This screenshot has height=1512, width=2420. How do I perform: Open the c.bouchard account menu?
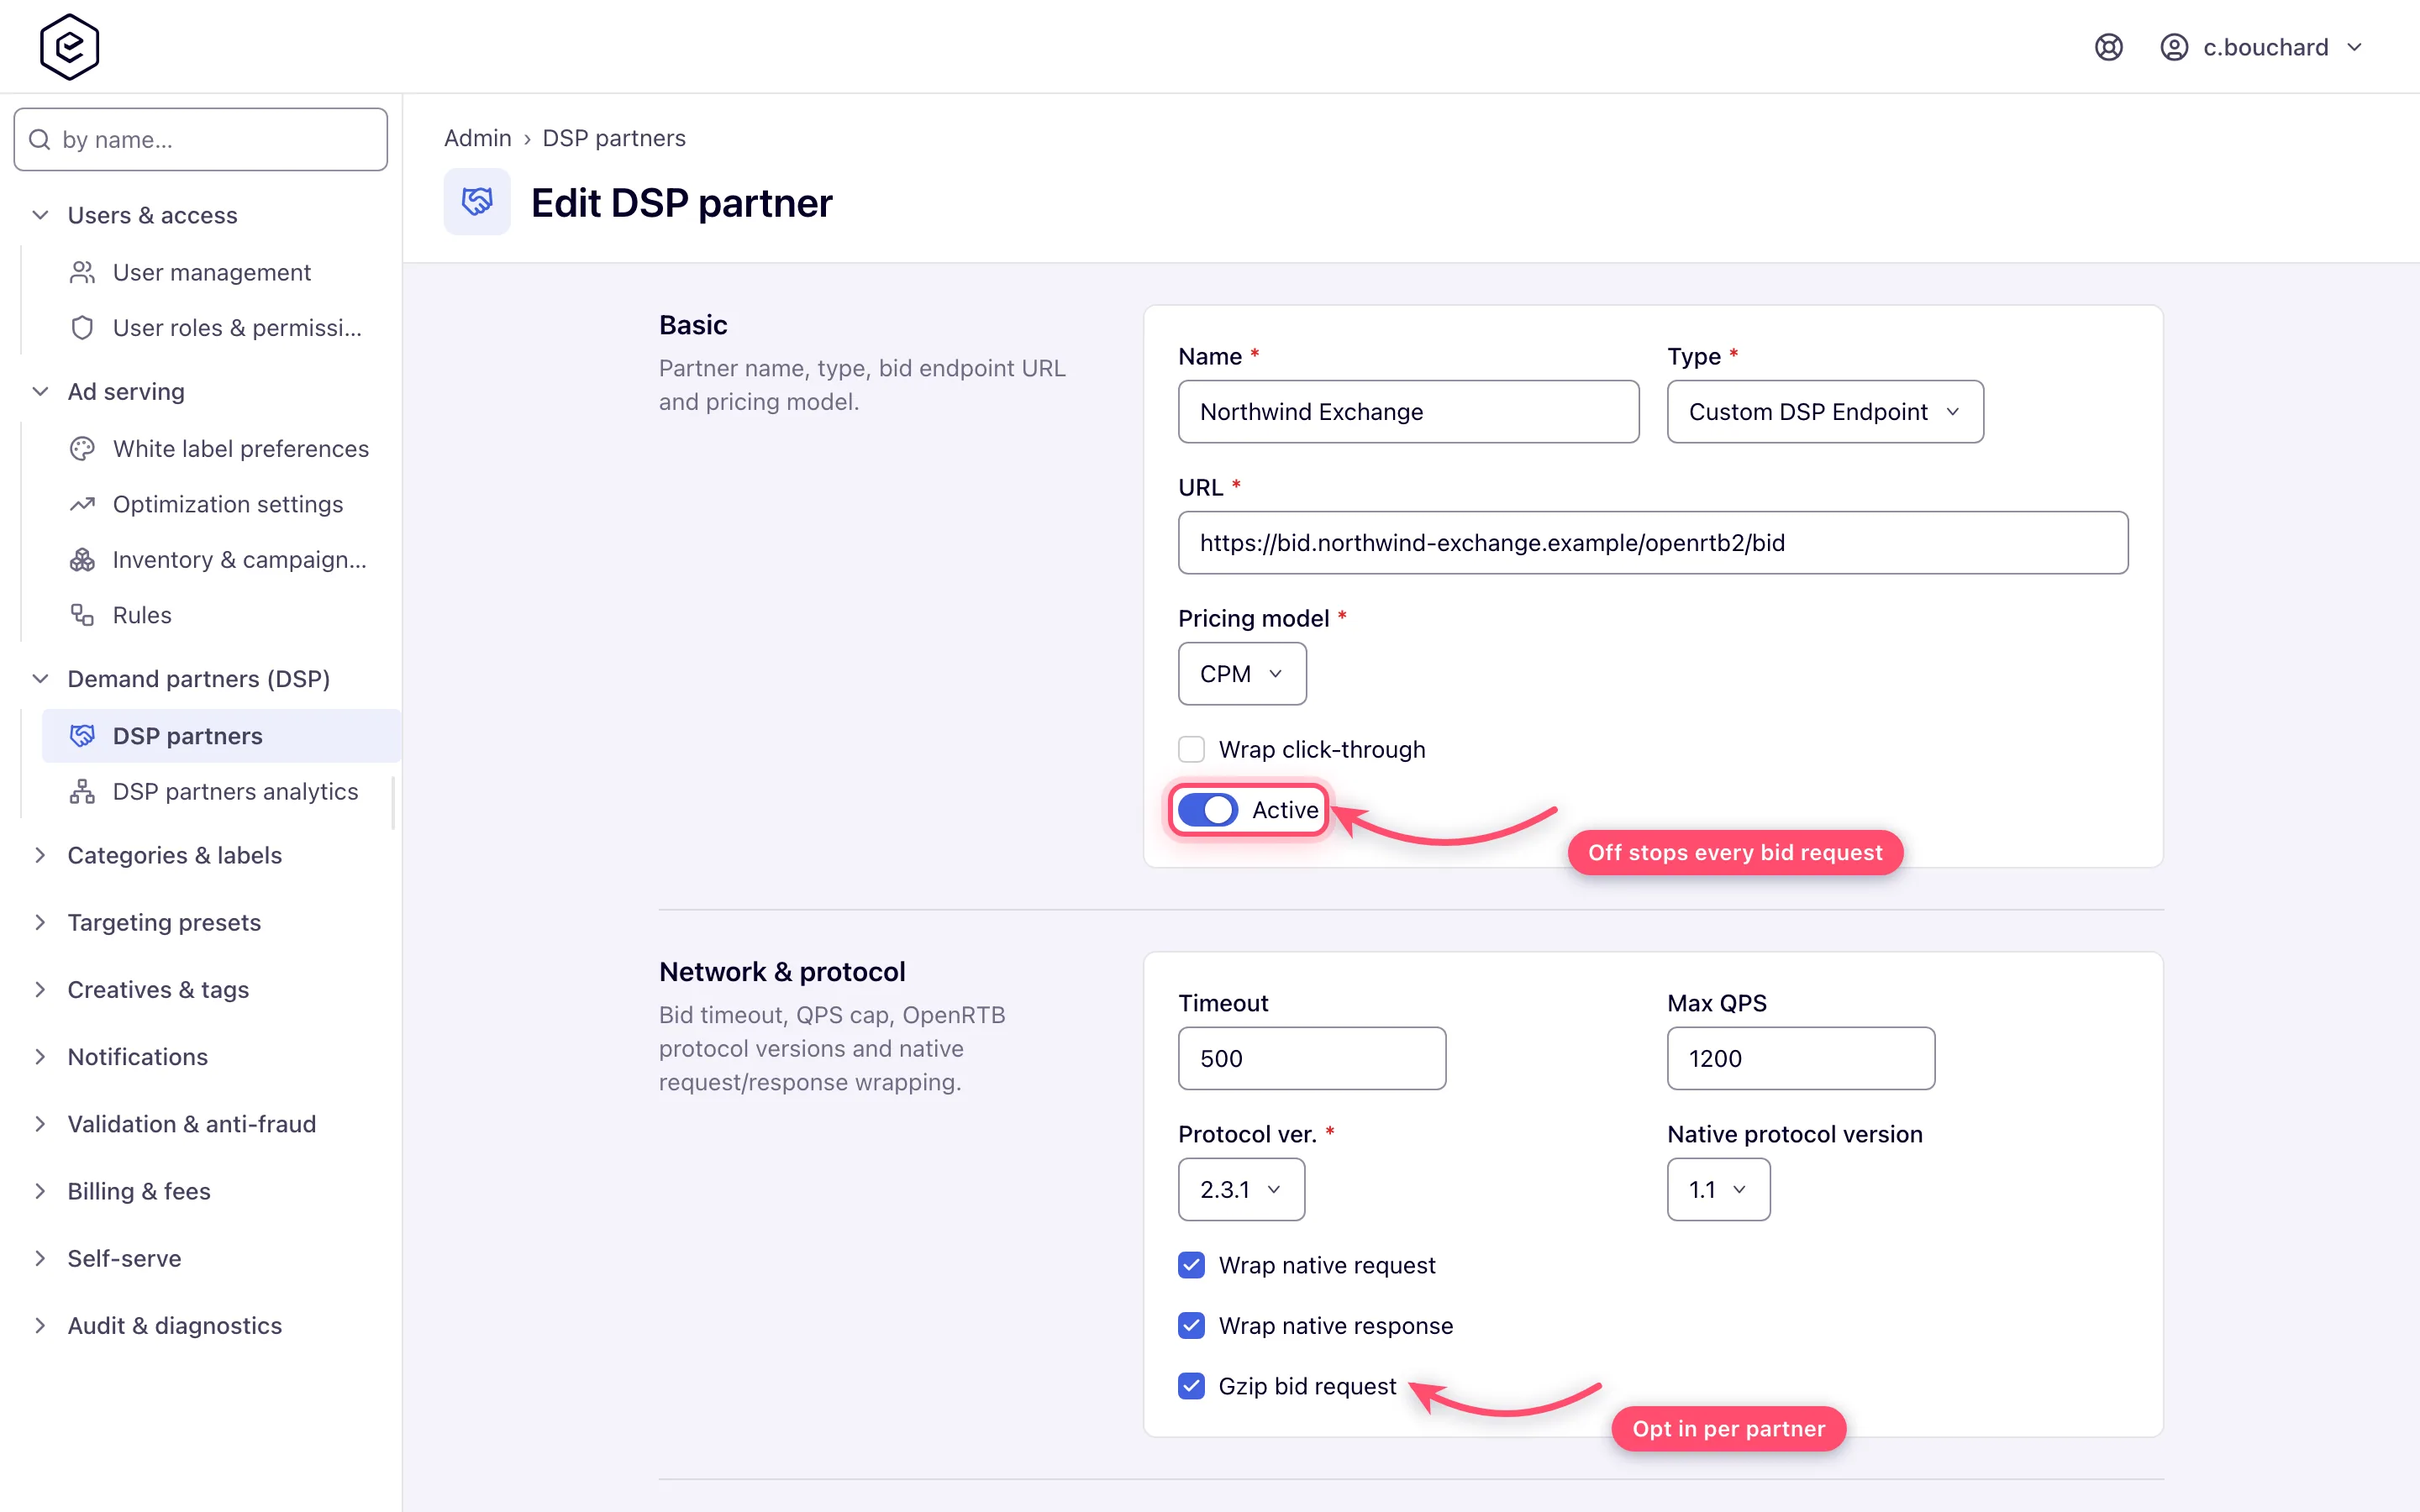pos(2262,47)
